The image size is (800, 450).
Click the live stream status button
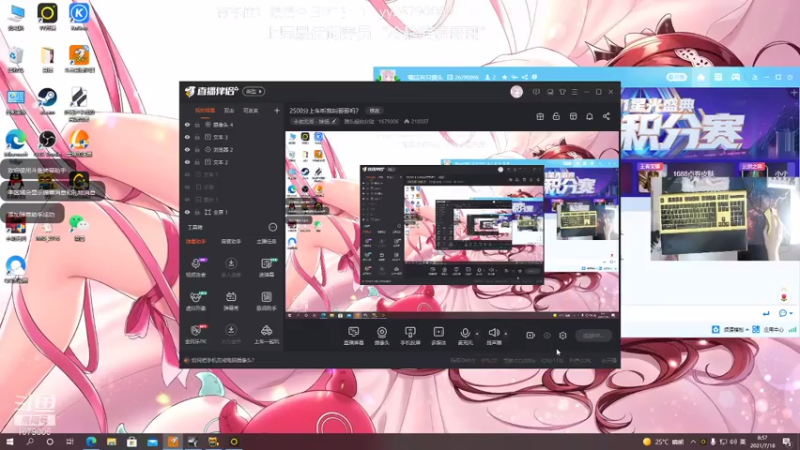click(x=593, y=336)
